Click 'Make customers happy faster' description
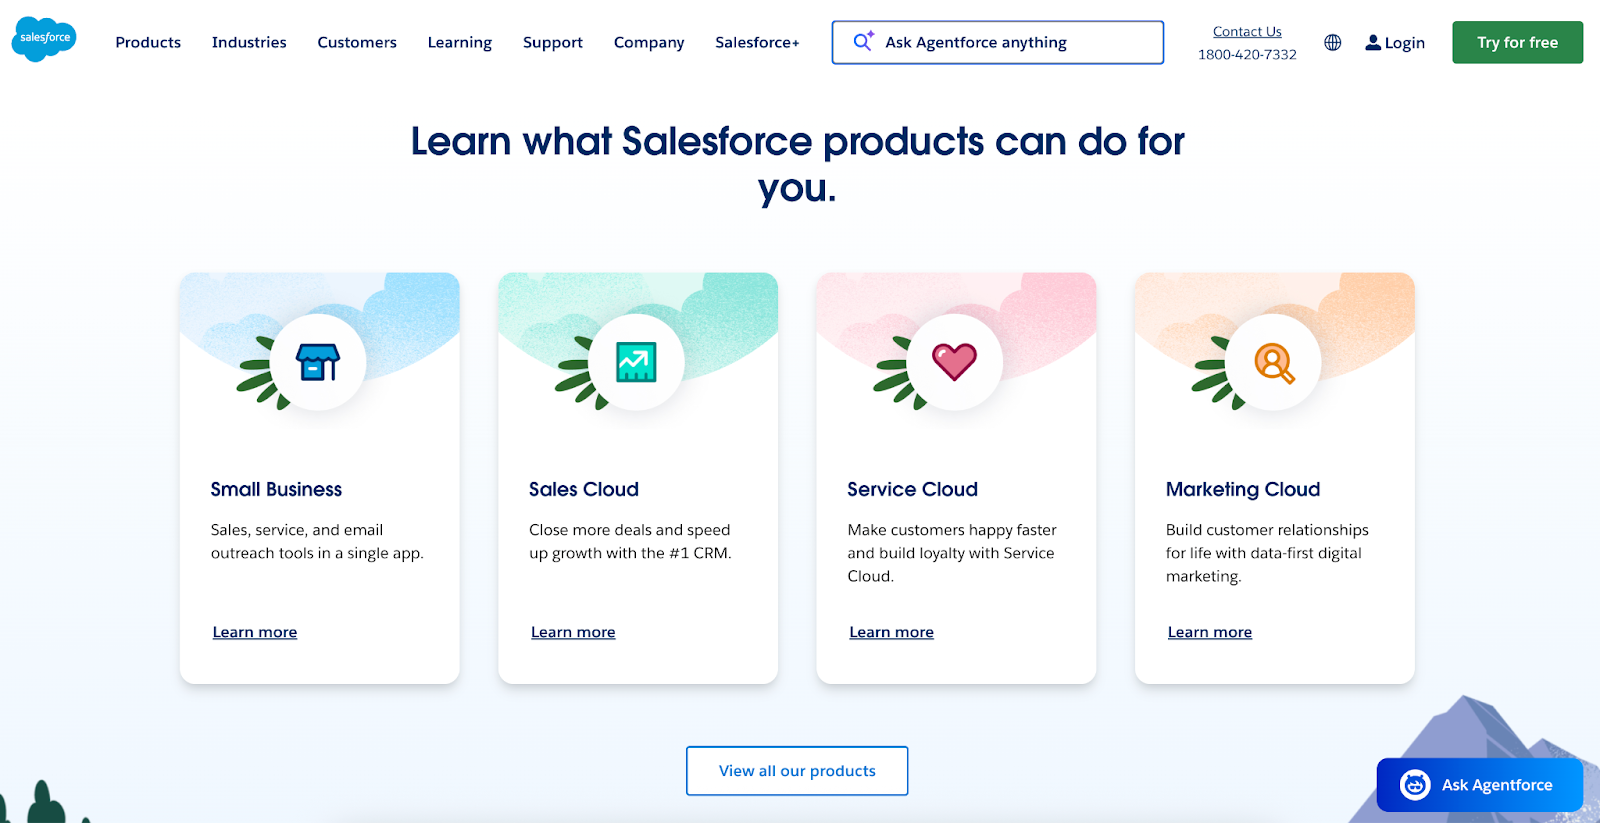Image resolution: width=1600 pixels, height=823 pixels. pos(952,553)
